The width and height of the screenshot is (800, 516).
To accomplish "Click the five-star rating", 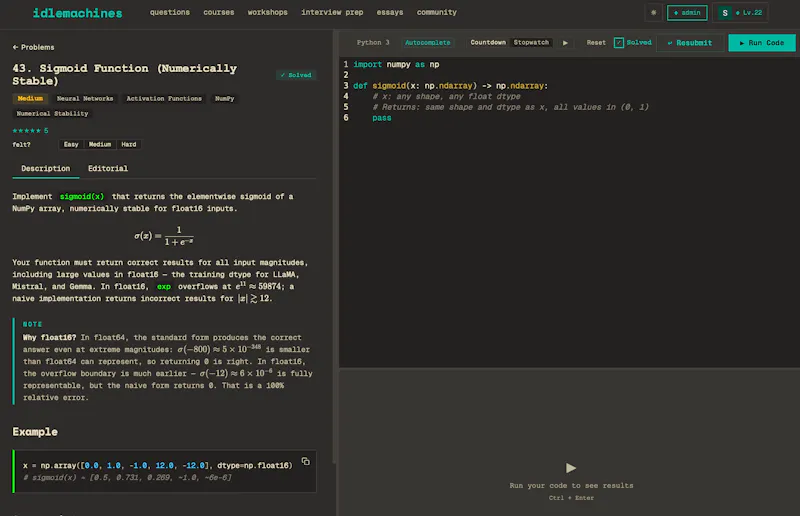I will coord(27,131).
